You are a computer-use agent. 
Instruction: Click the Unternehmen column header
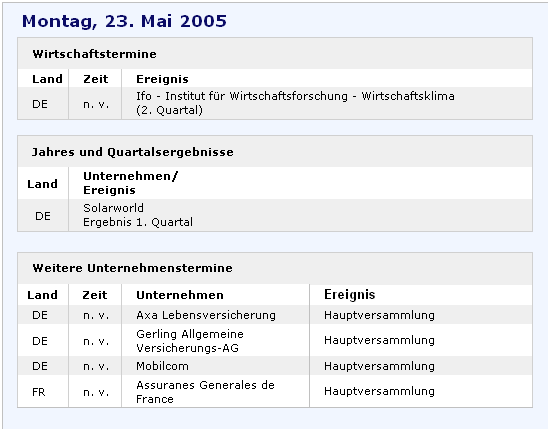click(180, 295)
